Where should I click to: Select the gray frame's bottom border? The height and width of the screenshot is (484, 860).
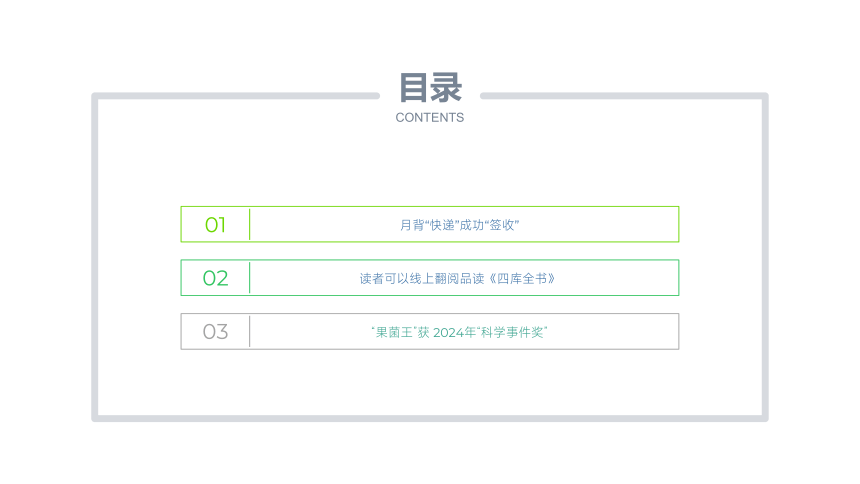[430, 418]
